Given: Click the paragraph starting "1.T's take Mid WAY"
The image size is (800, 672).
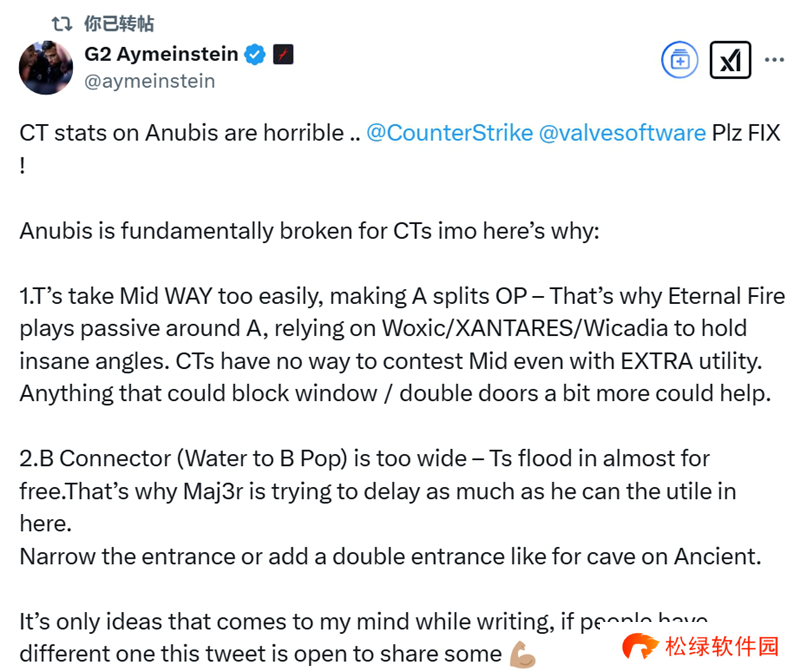Looking at the screenshot, I should (x=396, y=344).
